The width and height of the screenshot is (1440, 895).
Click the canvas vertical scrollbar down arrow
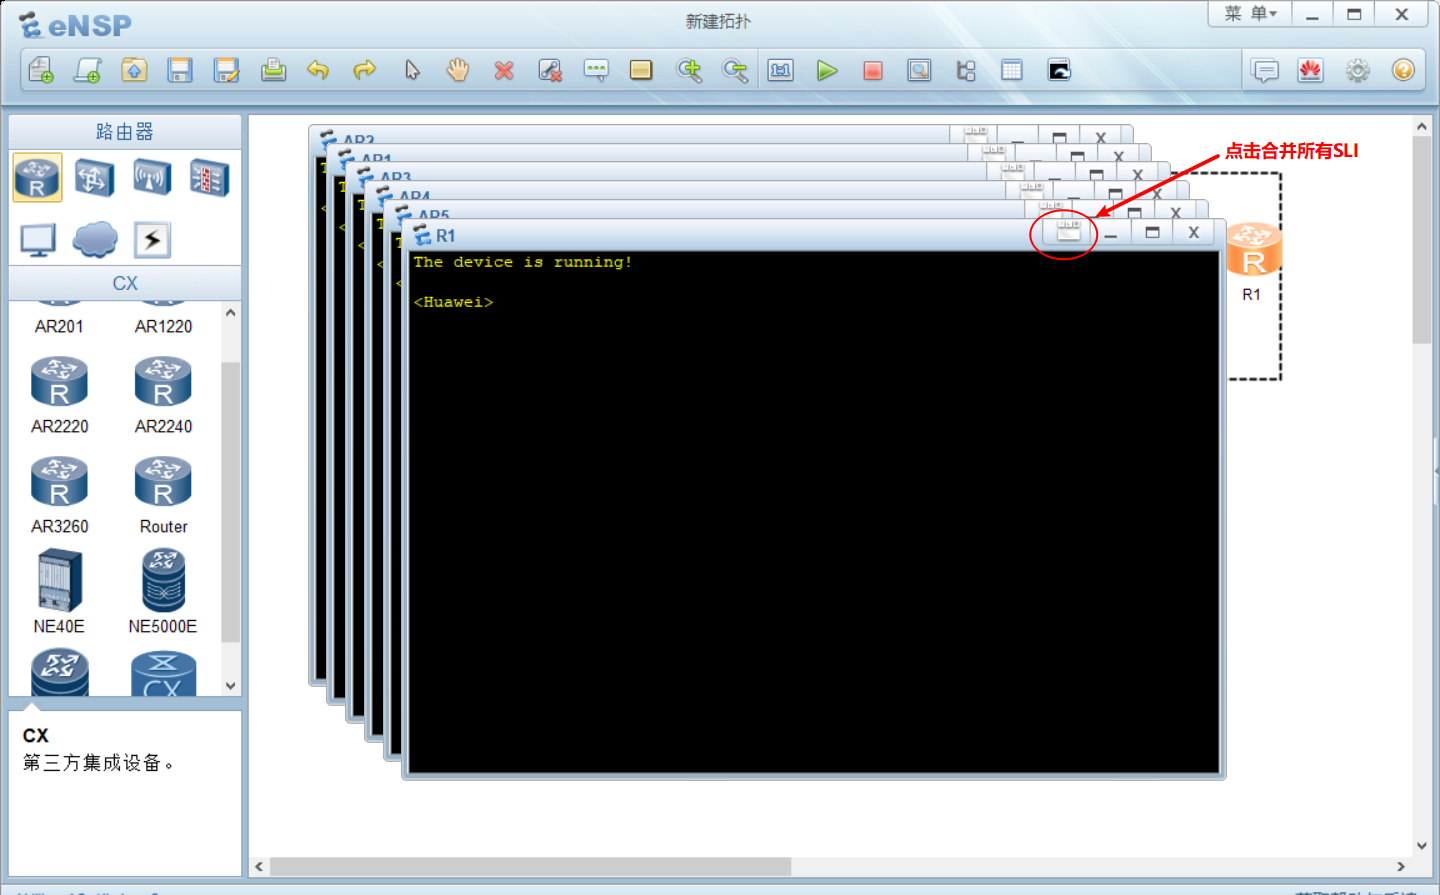coord(1422,845)
